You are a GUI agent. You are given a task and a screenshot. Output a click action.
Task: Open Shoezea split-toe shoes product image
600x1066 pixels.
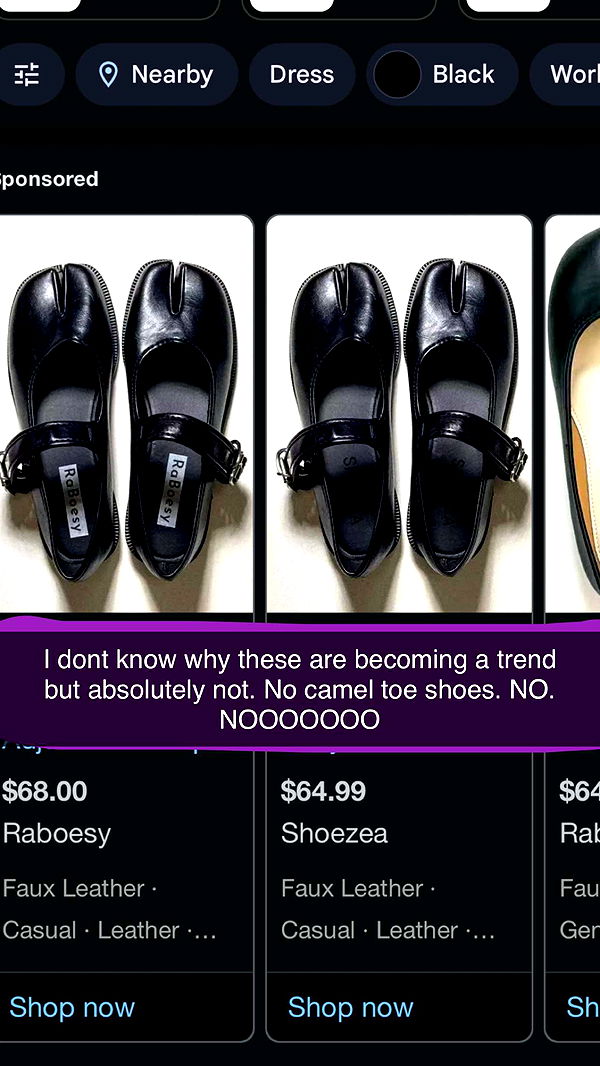pos(399,414)
